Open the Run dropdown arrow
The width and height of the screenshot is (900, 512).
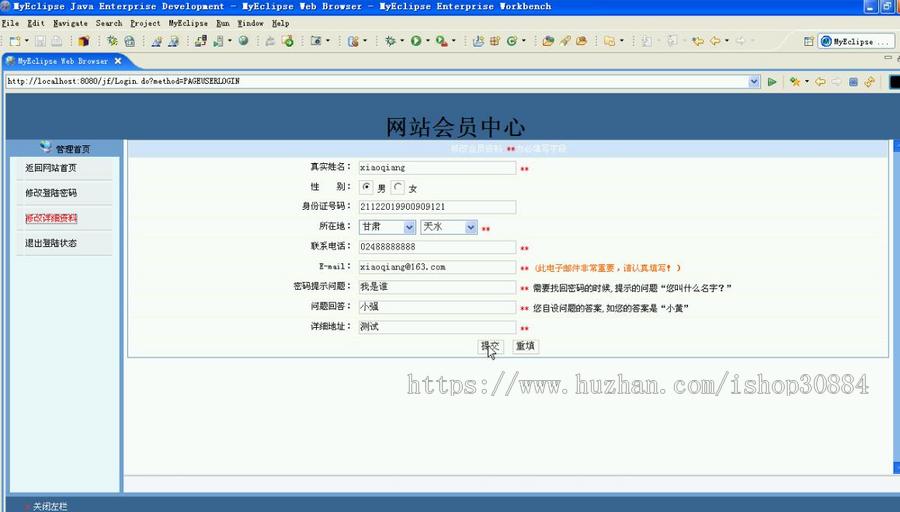click(x=428, y=41)
